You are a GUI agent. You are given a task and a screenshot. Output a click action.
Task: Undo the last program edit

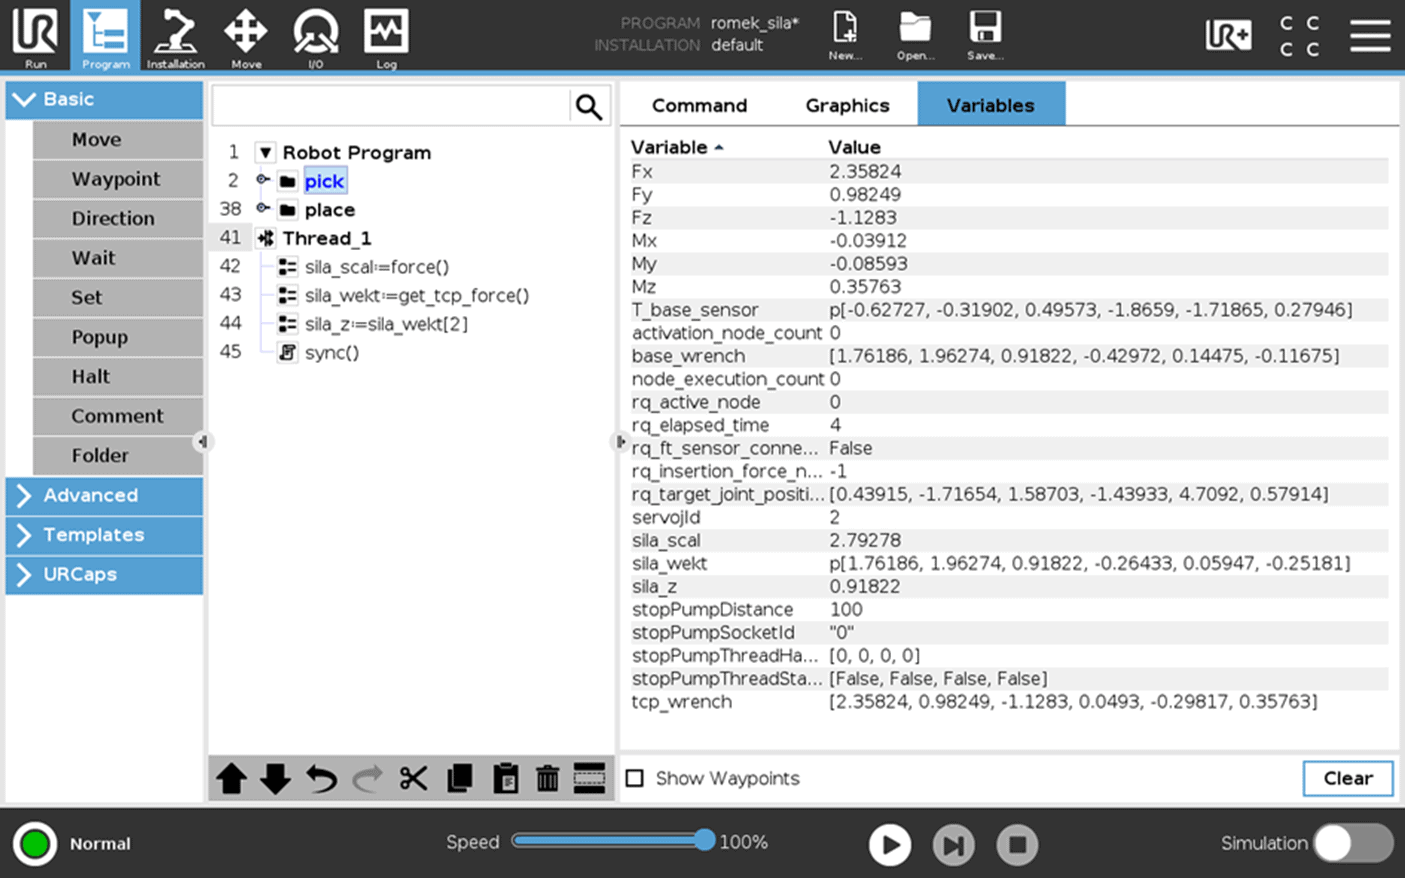(321, 778)
